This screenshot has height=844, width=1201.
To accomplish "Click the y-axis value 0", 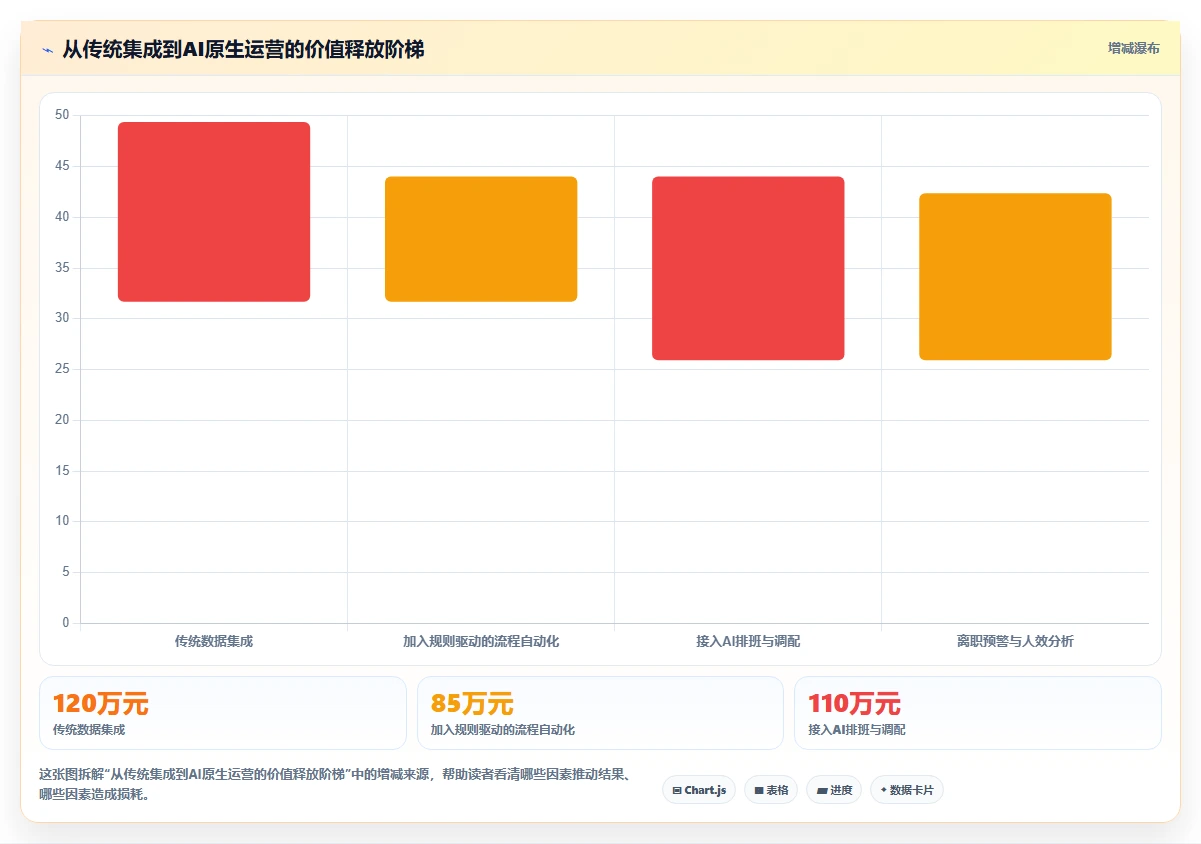I will click(x=66, y=623).
